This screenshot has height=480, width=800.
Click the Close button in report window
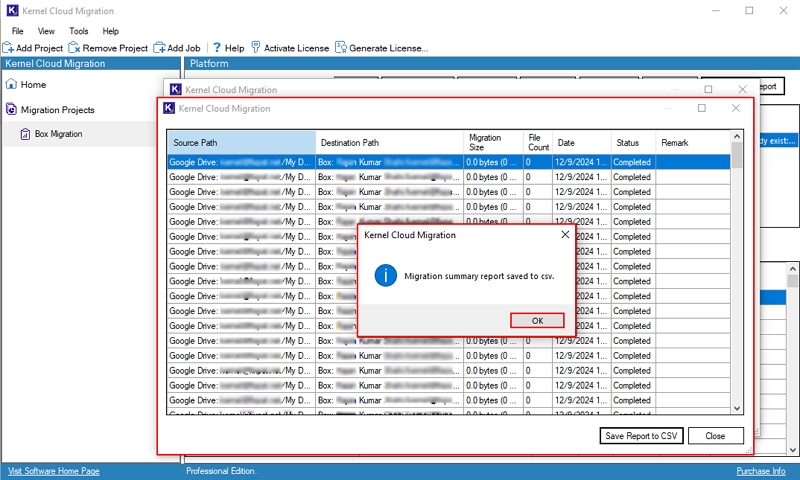coord(715,436)
